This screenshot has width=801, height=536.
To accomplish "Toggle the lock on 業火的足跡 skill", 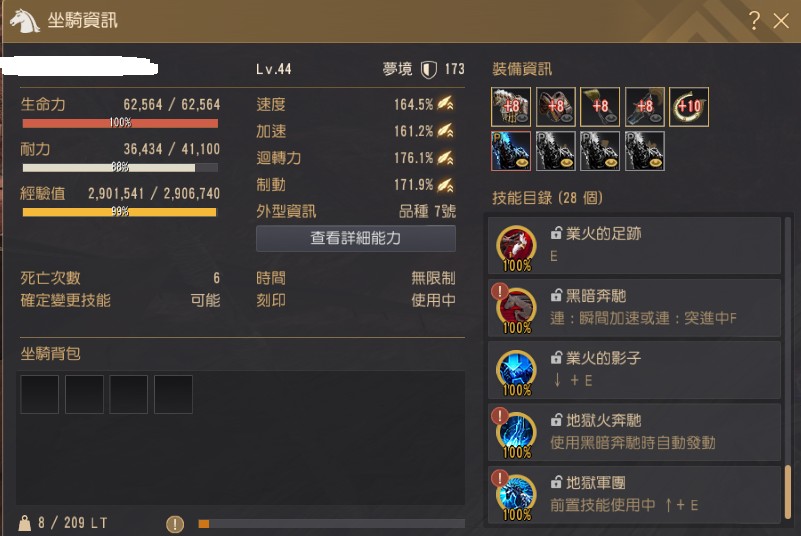I will (x=556, y=233).
